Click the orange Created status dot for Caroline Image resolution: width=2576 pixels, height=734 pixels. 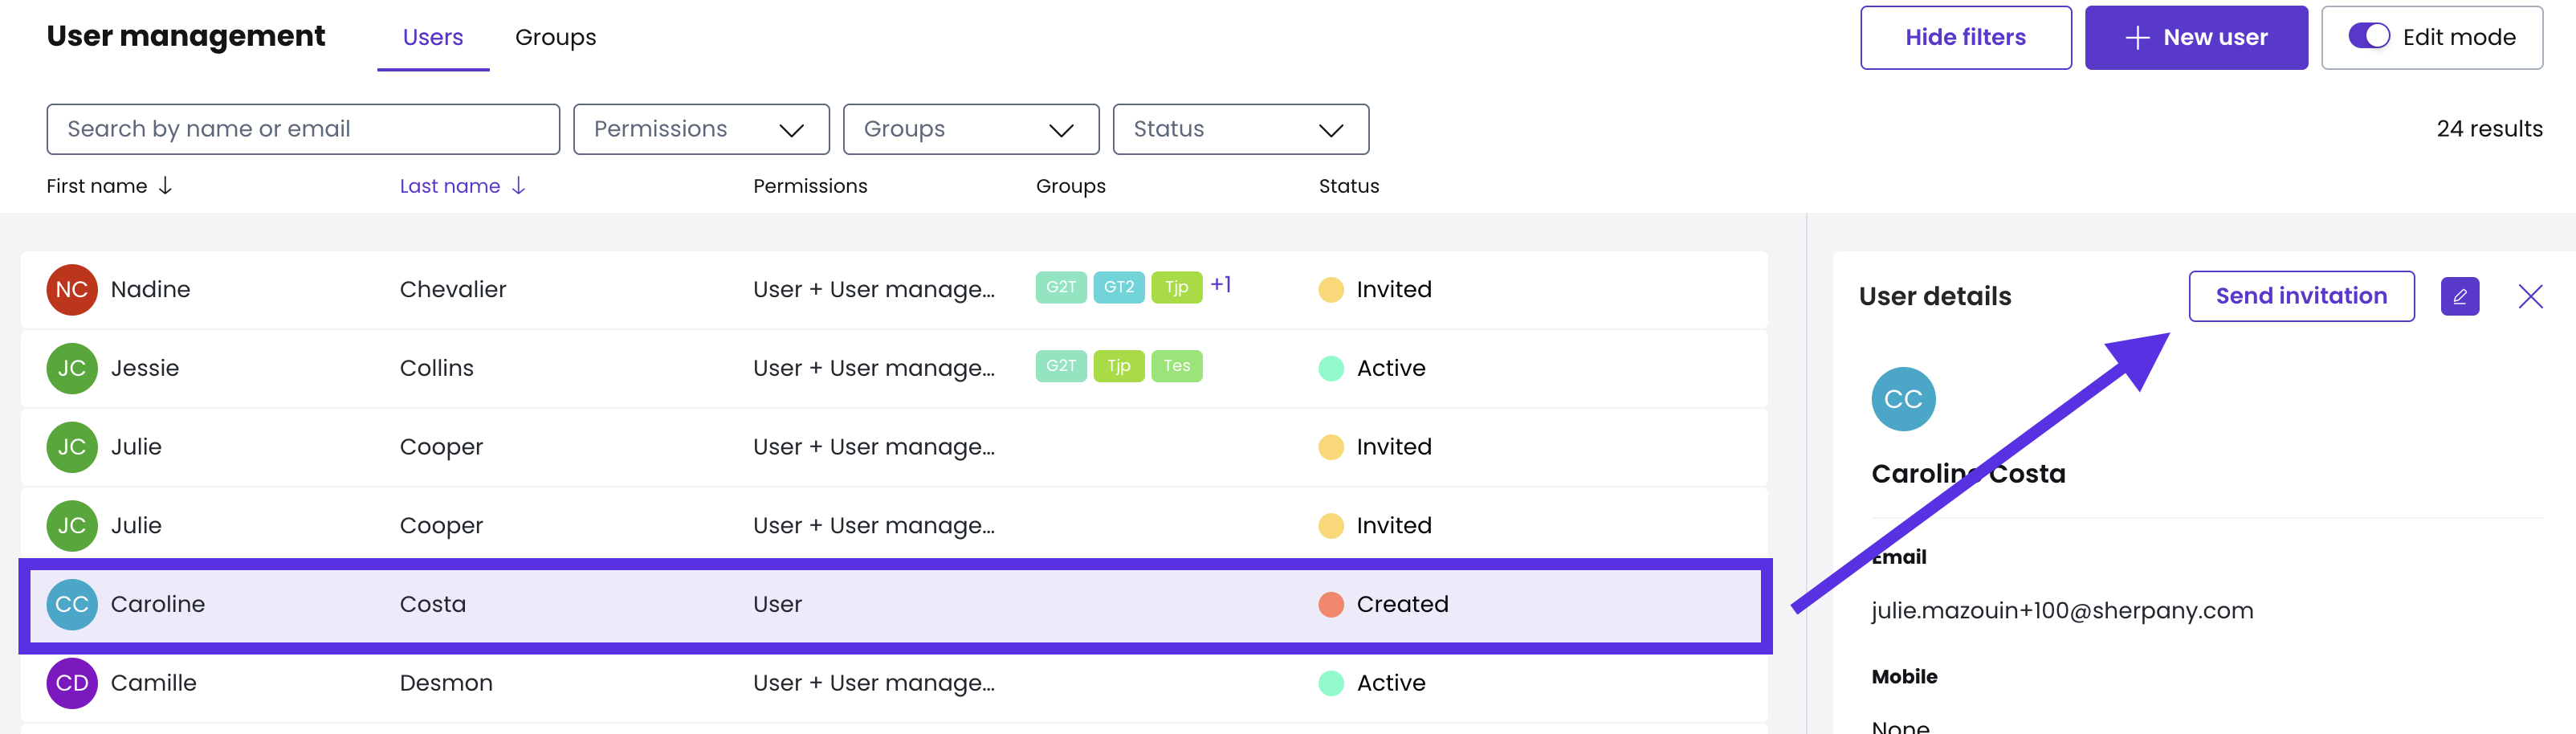[1331, 604]
